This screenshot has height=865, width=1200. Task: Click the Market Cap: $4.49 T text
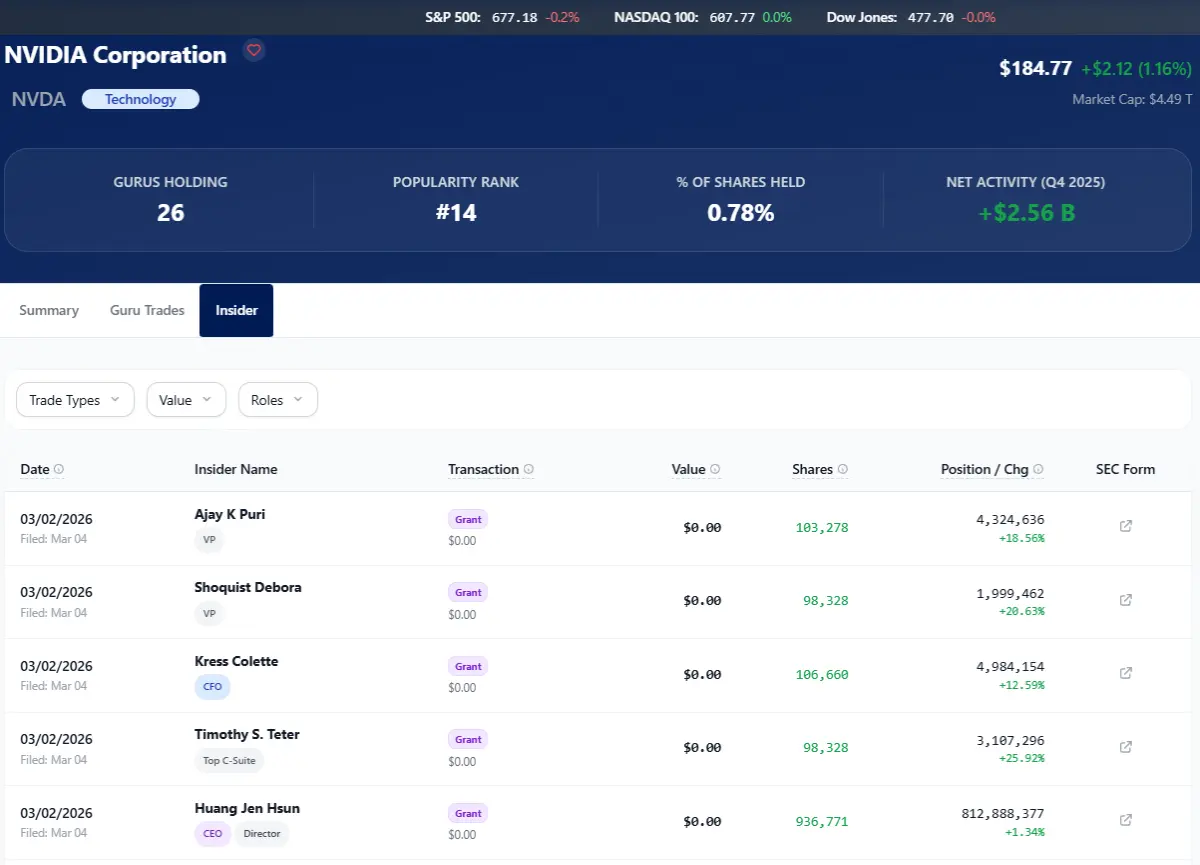(x=1132, y=99)
